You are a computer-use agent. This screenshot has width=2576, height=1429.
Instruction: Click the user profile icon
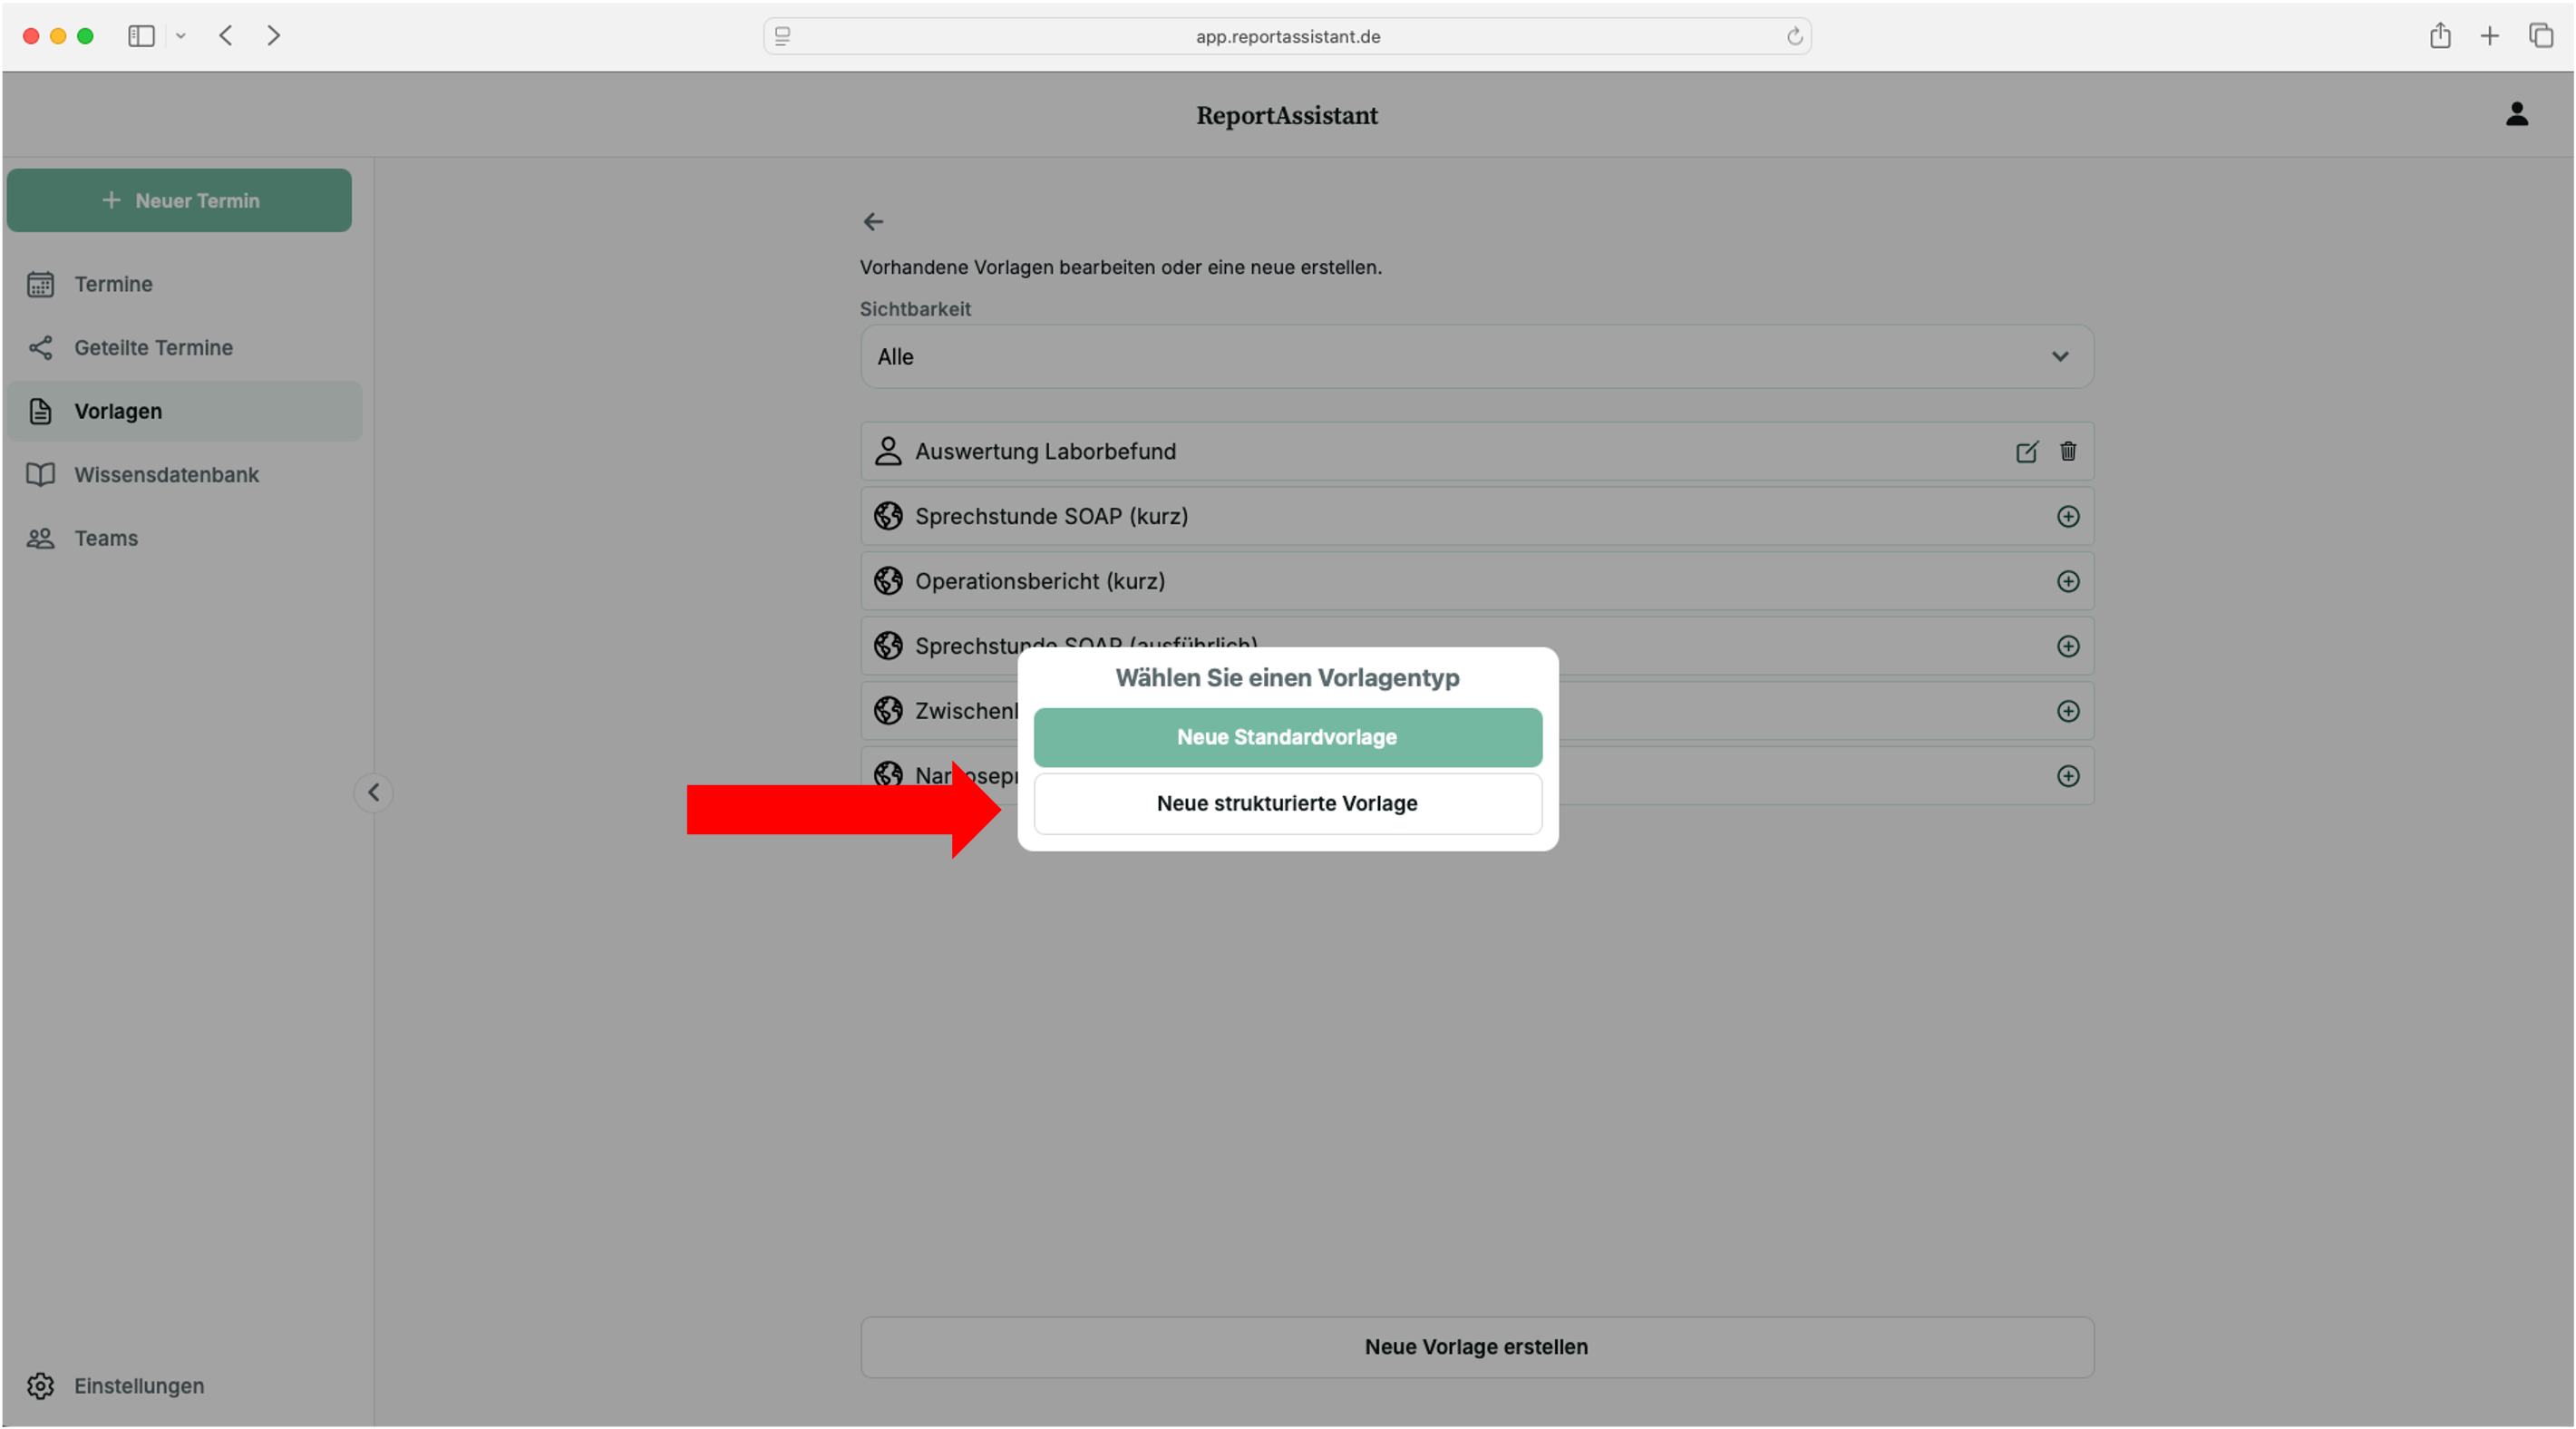[x=2516, y=114]
